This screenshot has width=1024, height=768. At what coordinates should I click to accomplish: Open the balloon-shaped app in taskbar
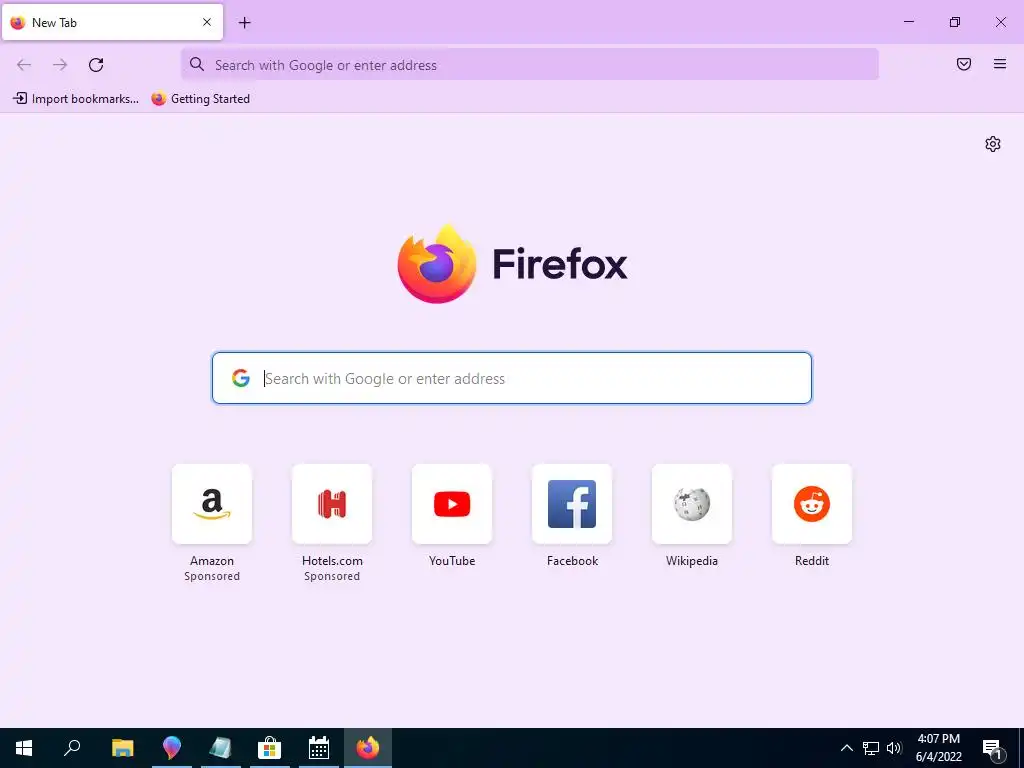click(171, 748)
